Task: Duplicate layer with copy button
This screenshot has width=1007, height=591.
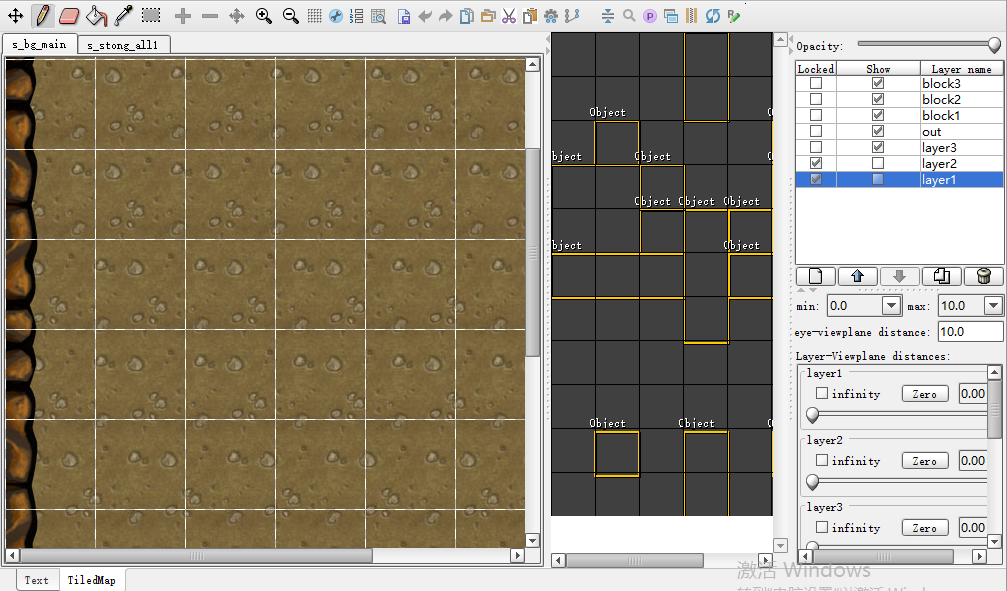Action: [x=941, y=276]
